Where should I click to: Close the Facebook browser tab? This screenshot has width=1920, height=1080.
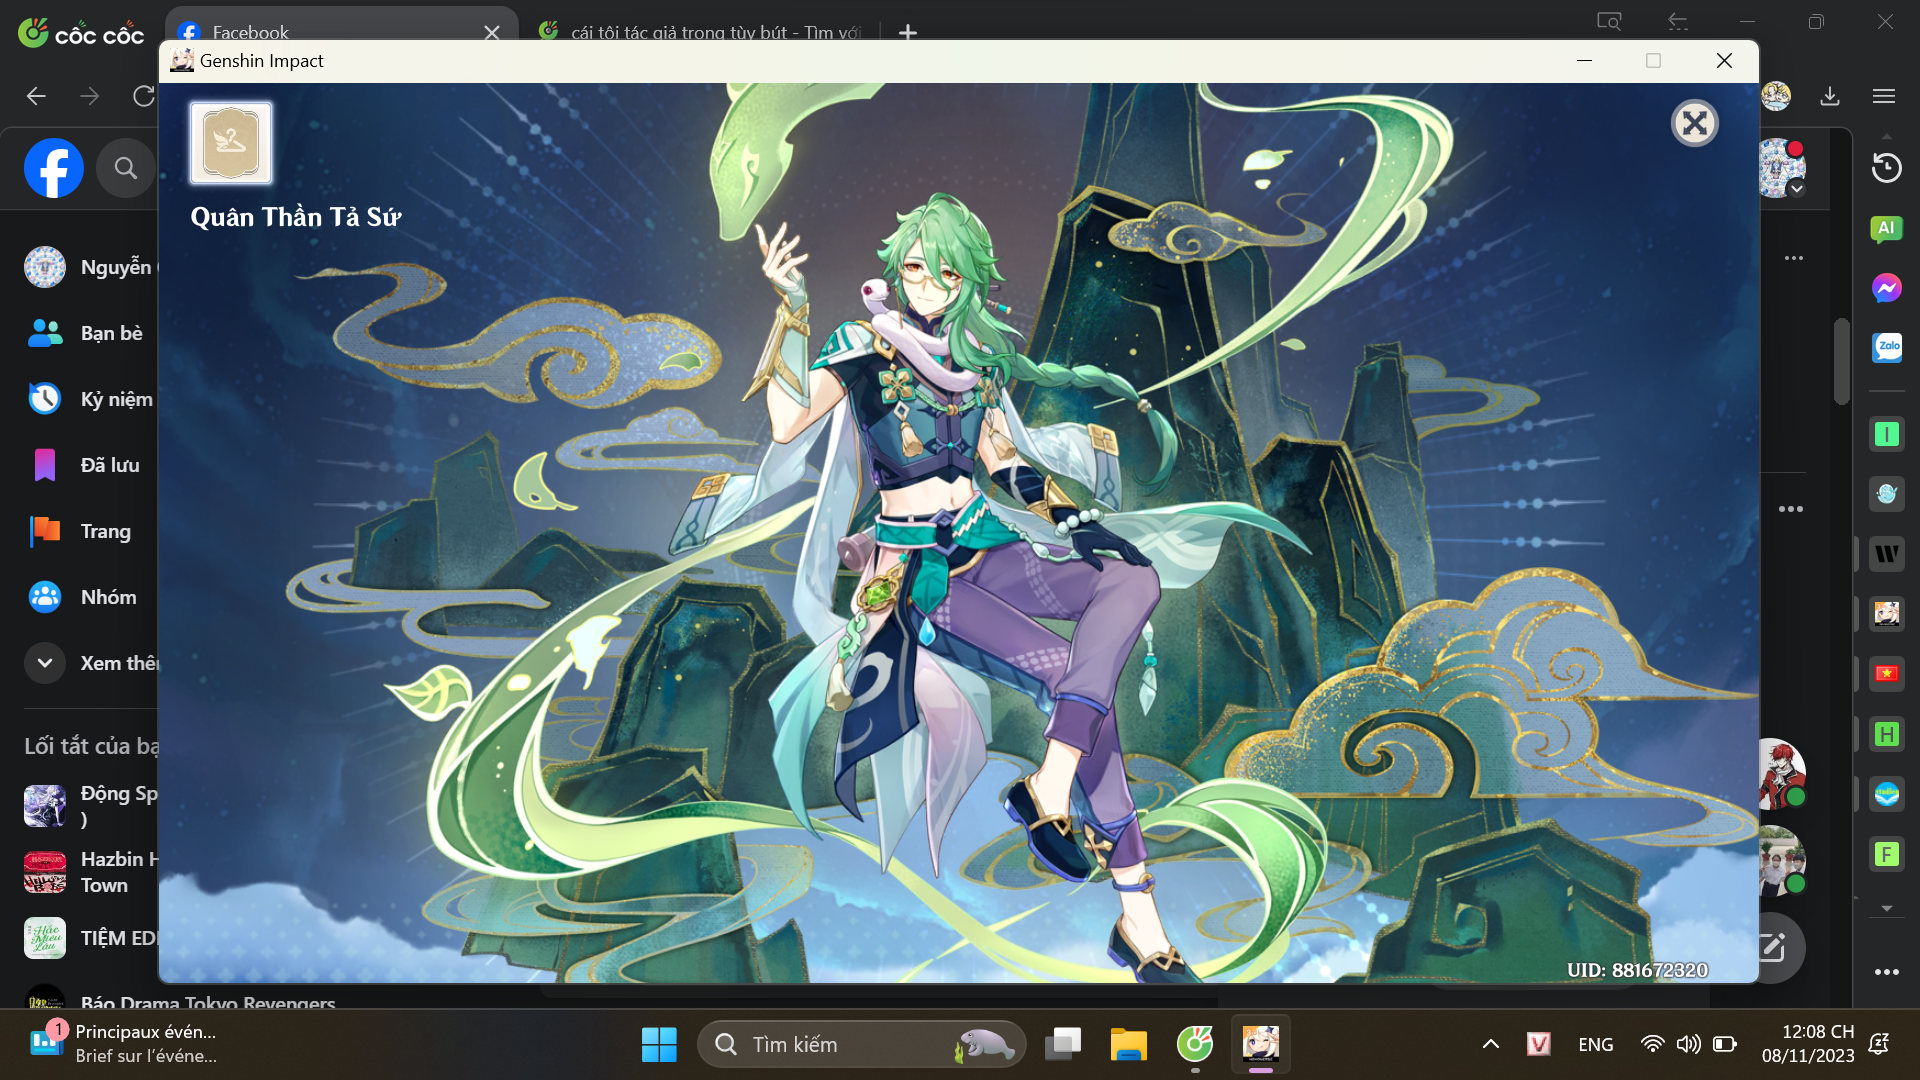pos(491,32)
